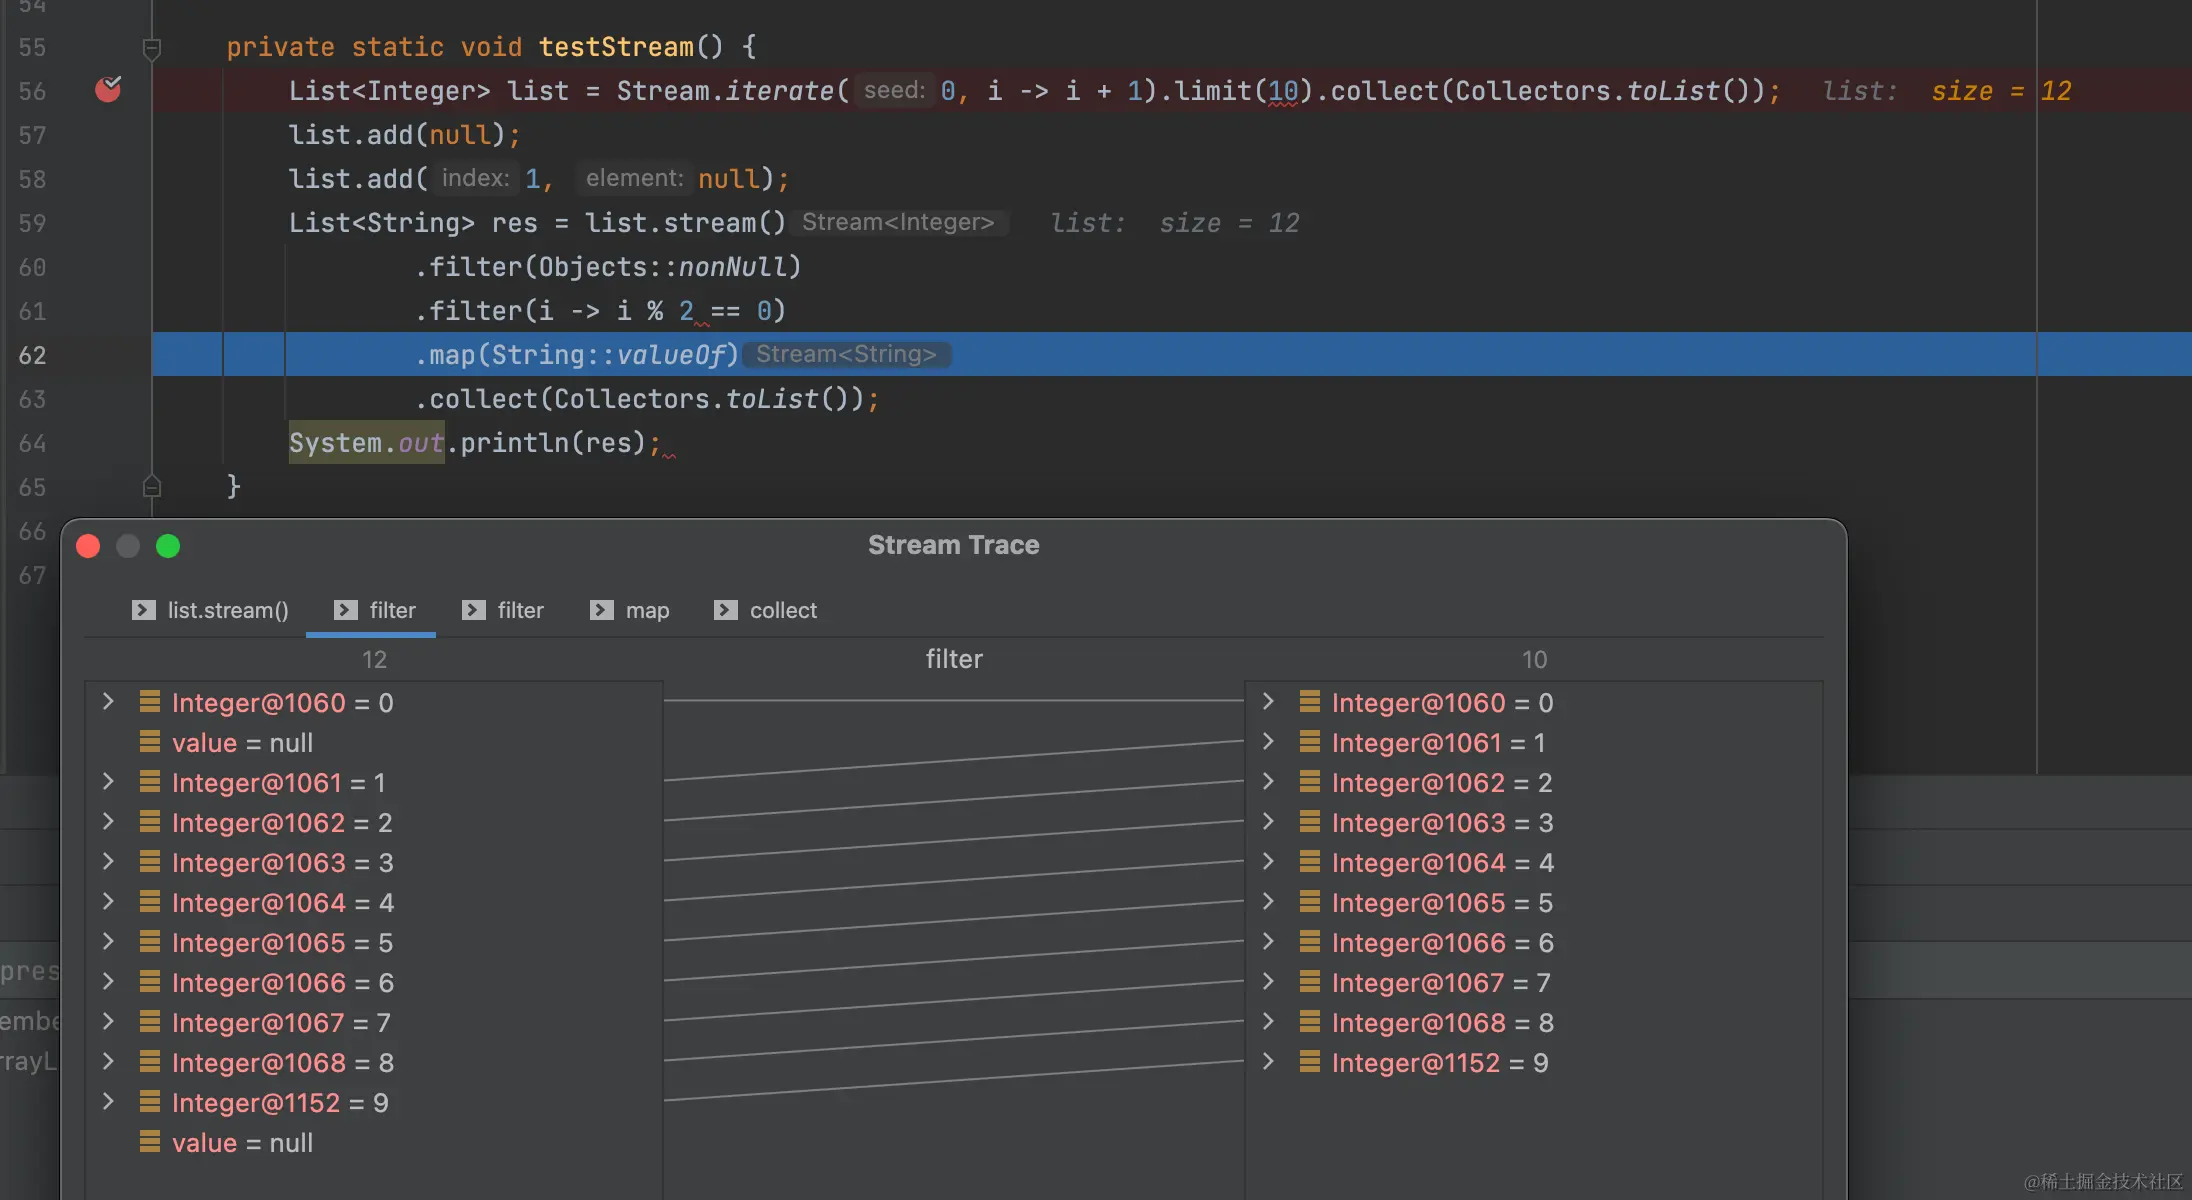Click line 63 collect statement in editor
2192x1200 pixels.
(646, 399)
